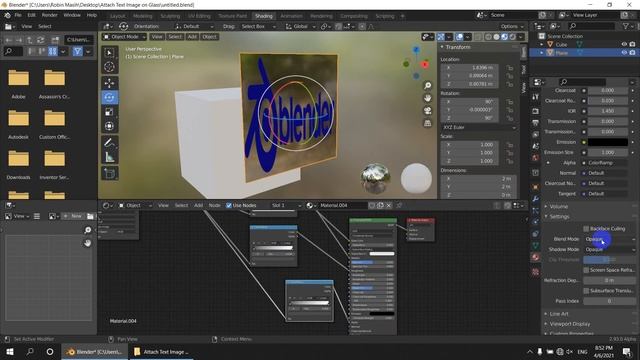
Task: Click the image editor zoom icon
Action: click(x=87, y=230)
